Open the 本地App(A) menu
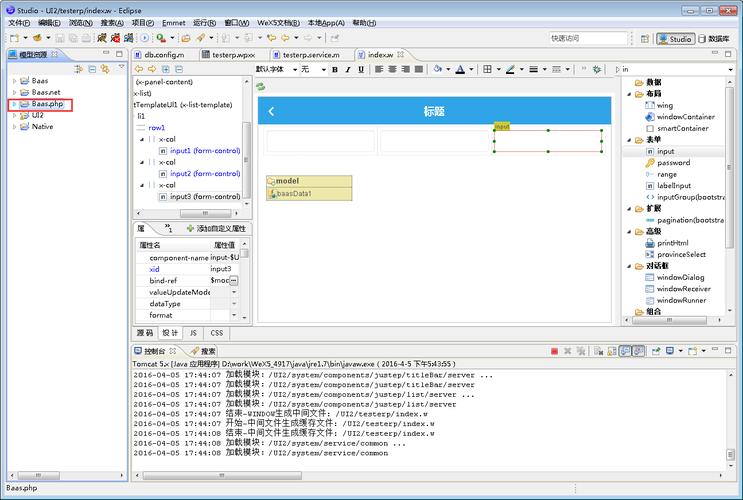Screen dimensions: 743x500 click(x=326, y=23)
